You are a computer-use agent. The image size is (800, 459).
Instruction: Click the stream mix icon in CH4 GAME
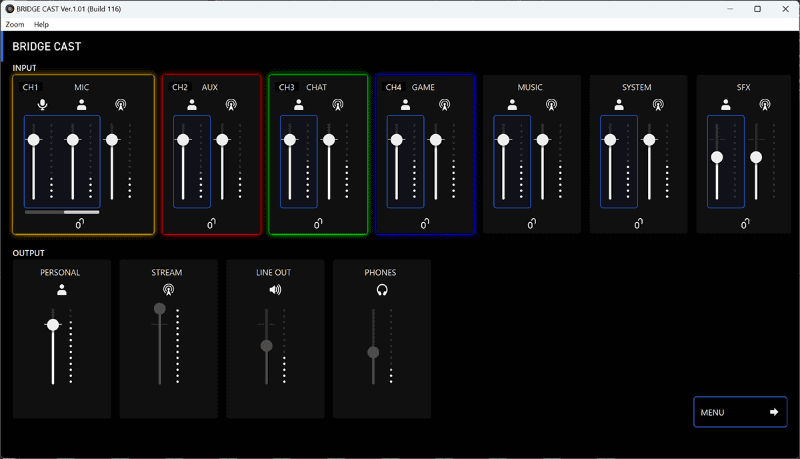pos(444,105)
